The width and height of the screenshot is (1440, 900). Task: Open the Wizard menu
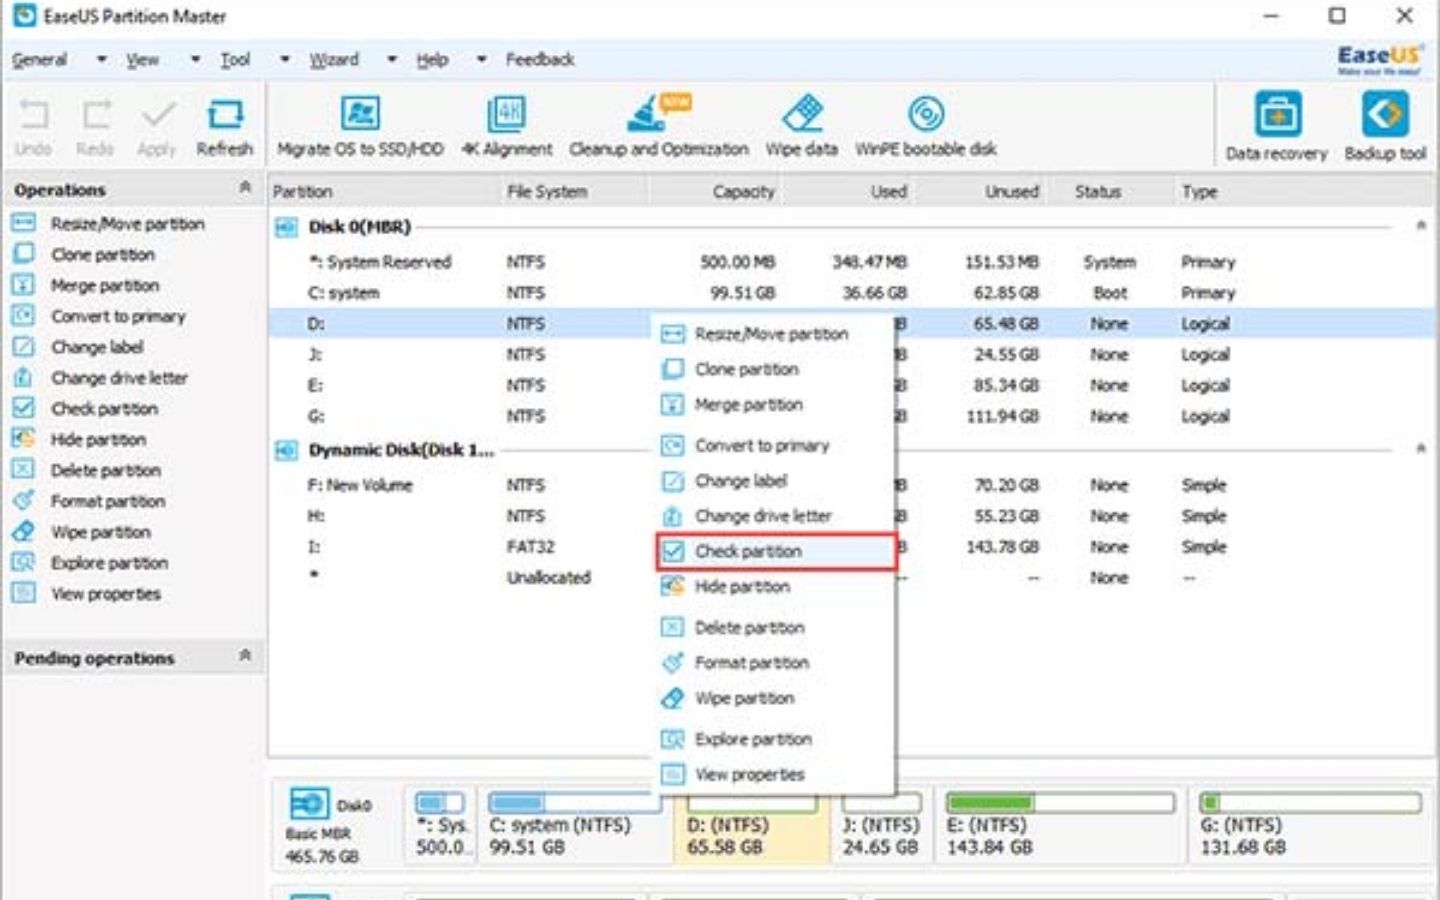tap(336, 59)
